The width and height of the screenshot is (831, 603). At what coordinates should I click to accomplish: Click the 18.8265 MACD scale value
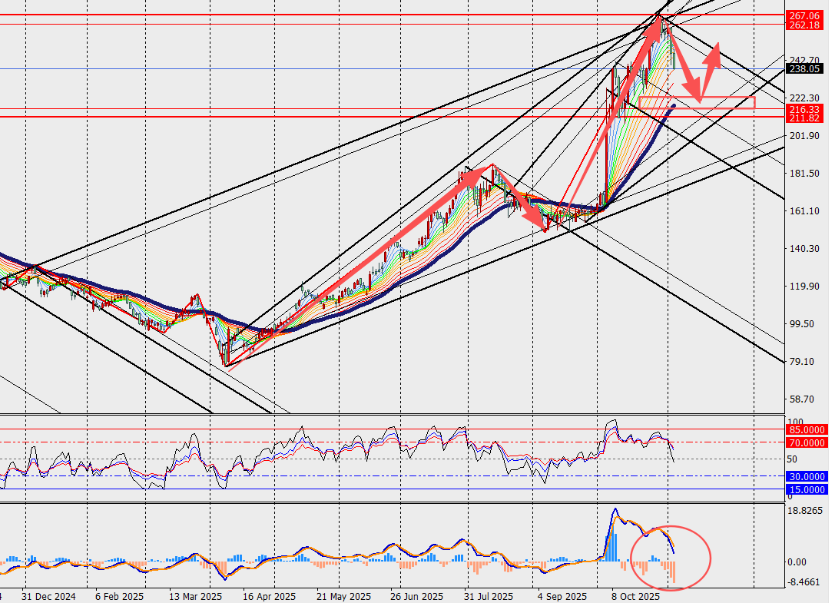coord(806,509)
